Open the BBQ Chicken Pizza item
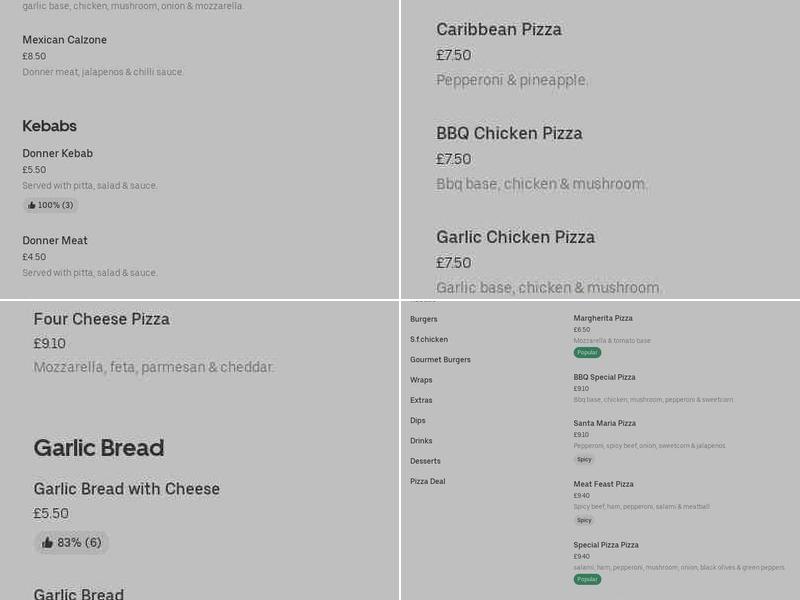 click(x=509, y=133)
